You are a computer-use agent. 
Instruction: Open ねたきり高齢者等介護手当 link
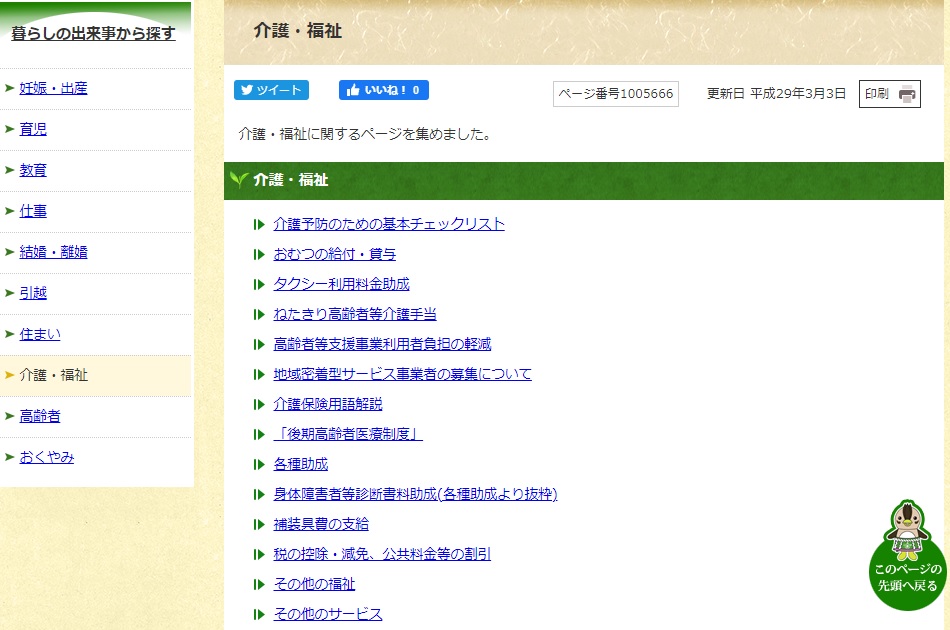(x=355, y=314)
